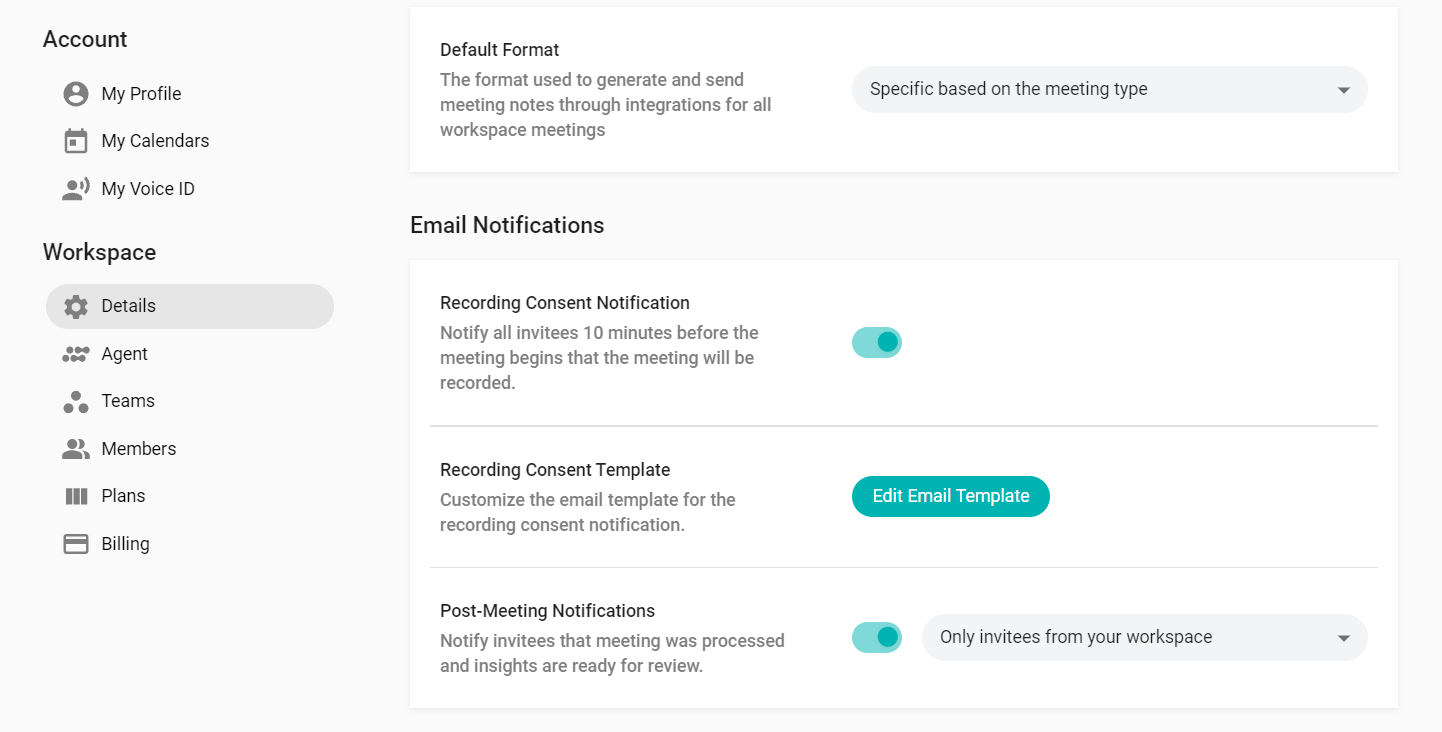Expand the Only invitees from your workspace dropdown
Viewport: 1442px width, 732px height.
pos(1145,637)
